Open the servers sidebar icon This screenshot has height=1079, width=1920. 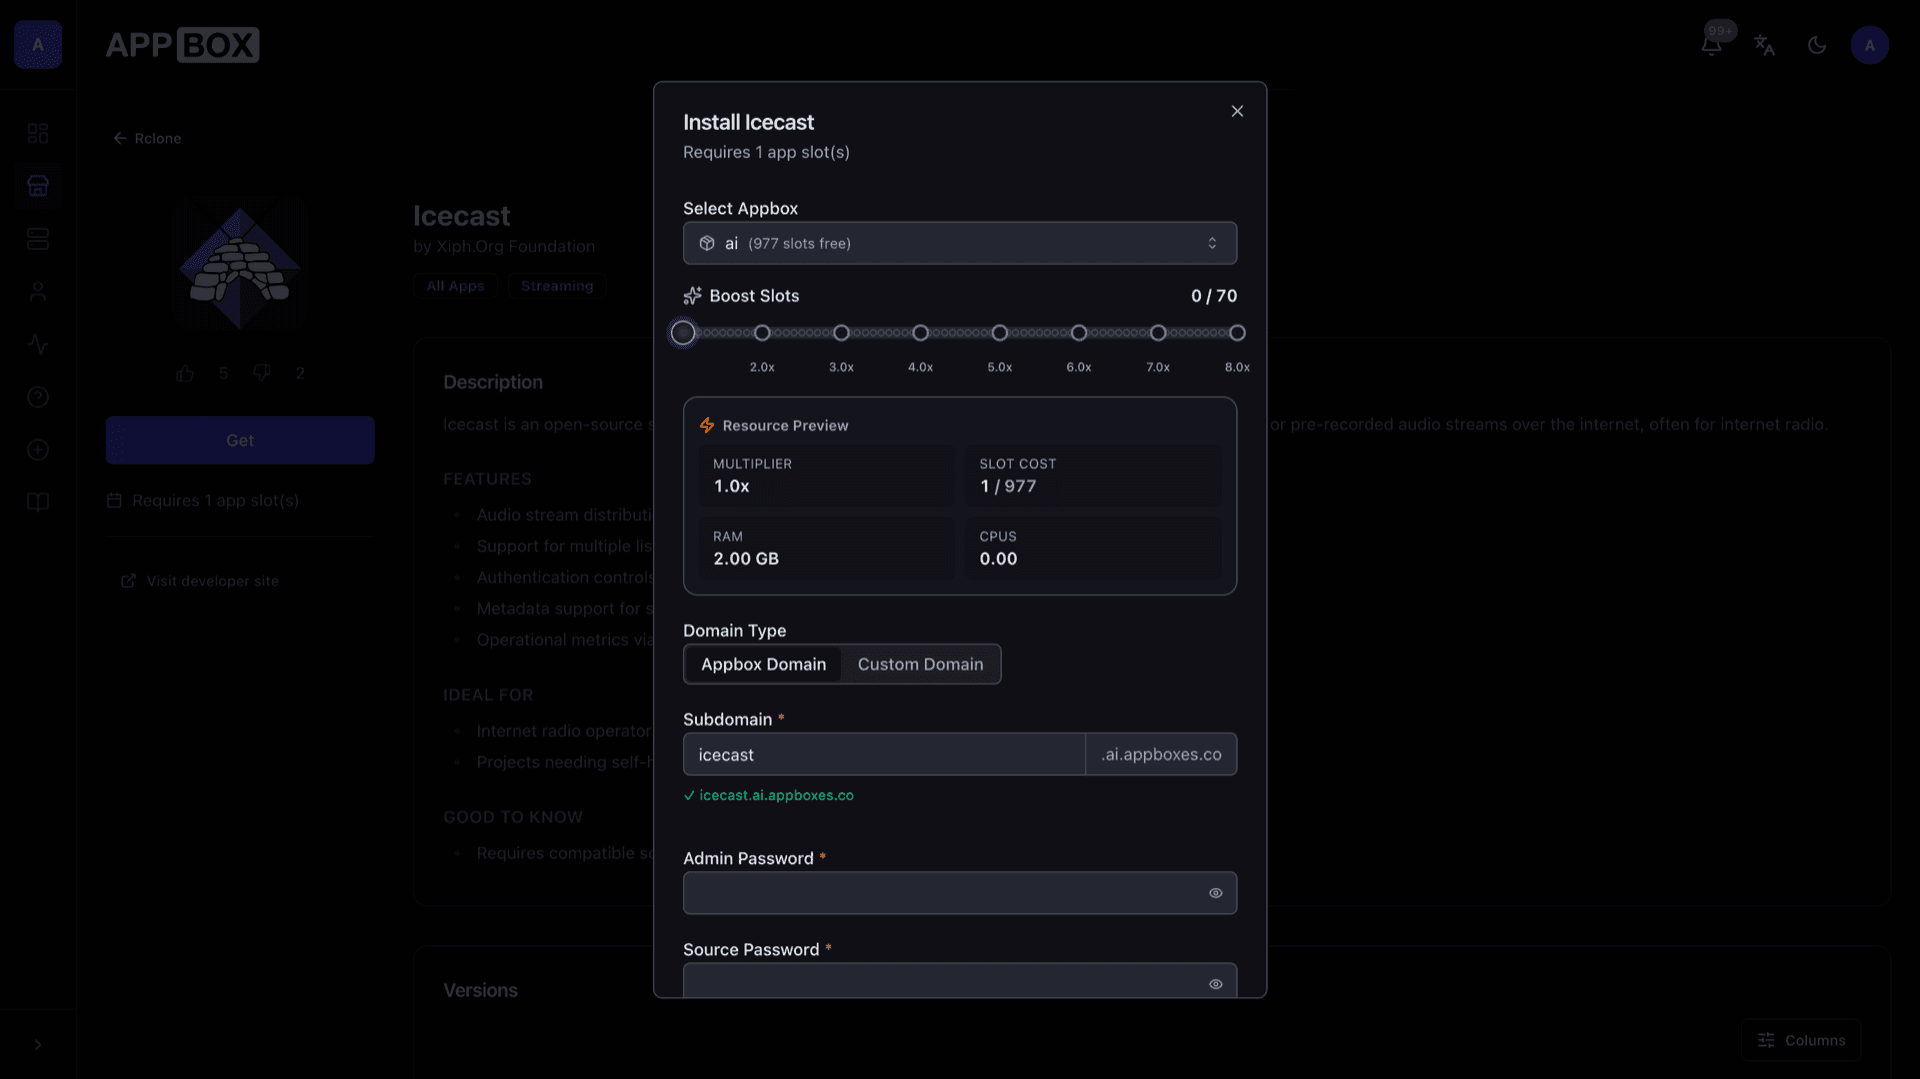pyautogui.click(x=38, y=239)
